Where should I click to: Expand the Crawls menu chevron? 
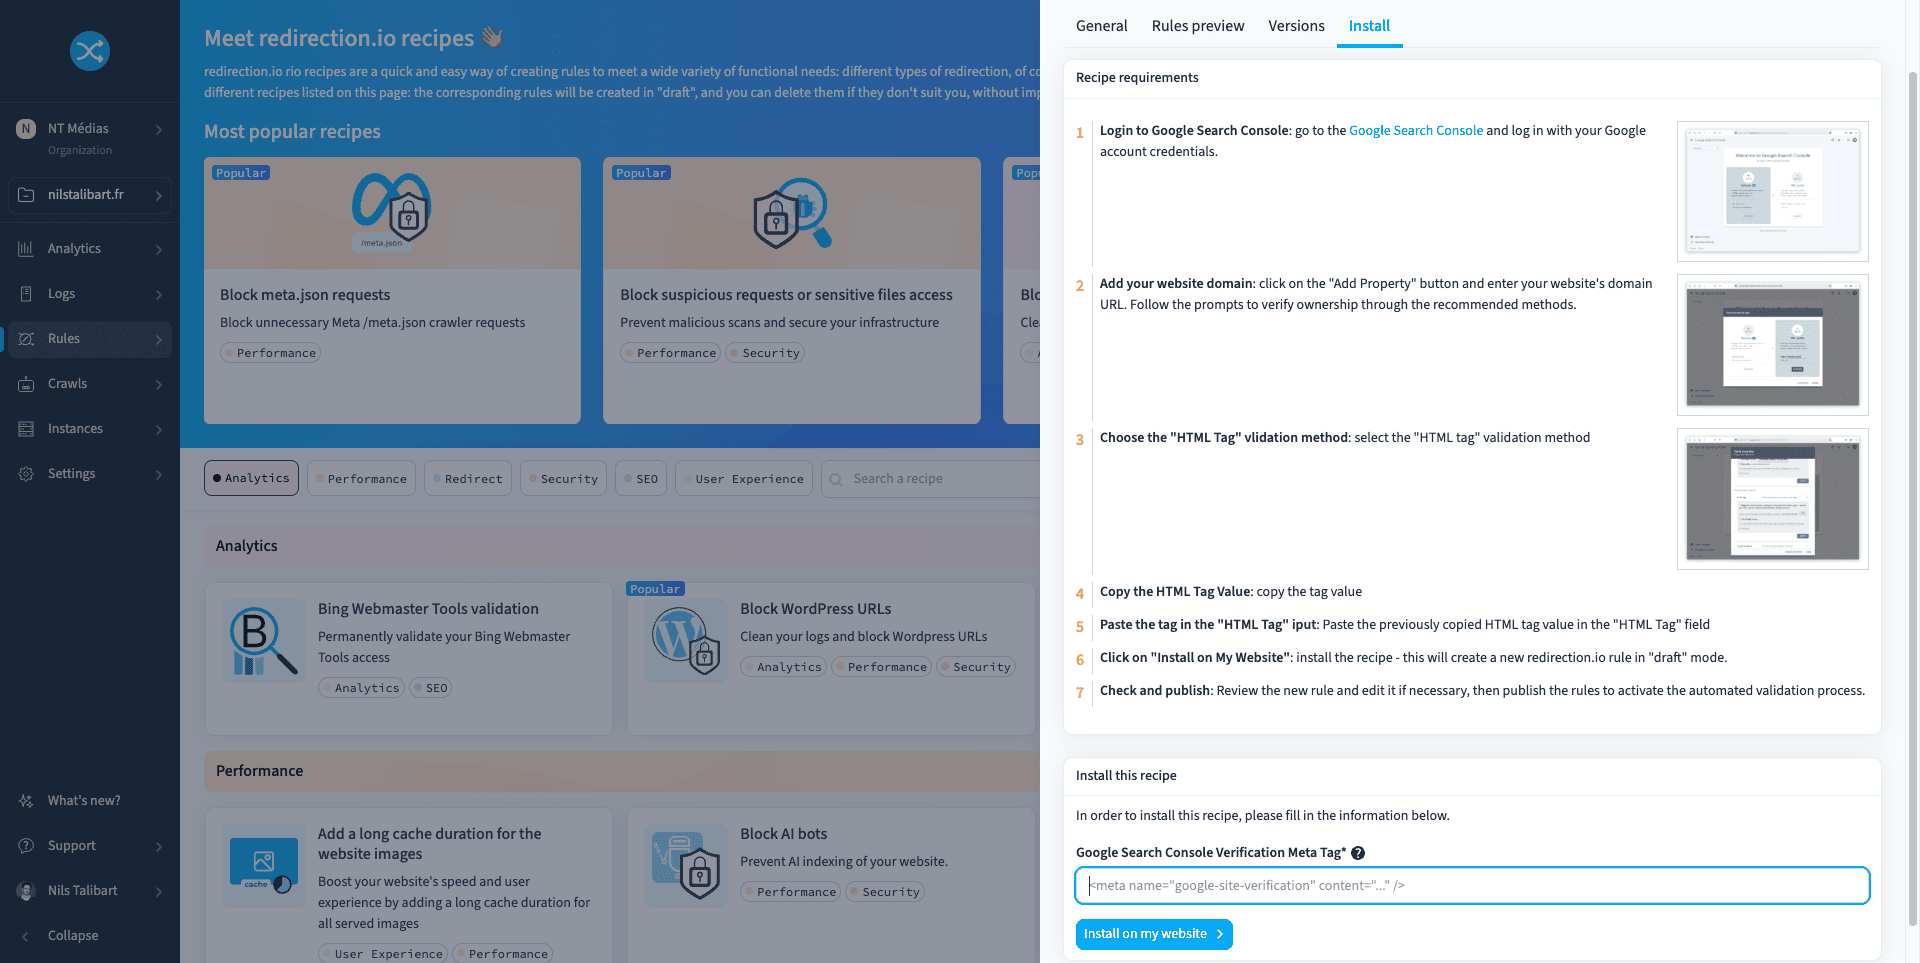point(159,385)
